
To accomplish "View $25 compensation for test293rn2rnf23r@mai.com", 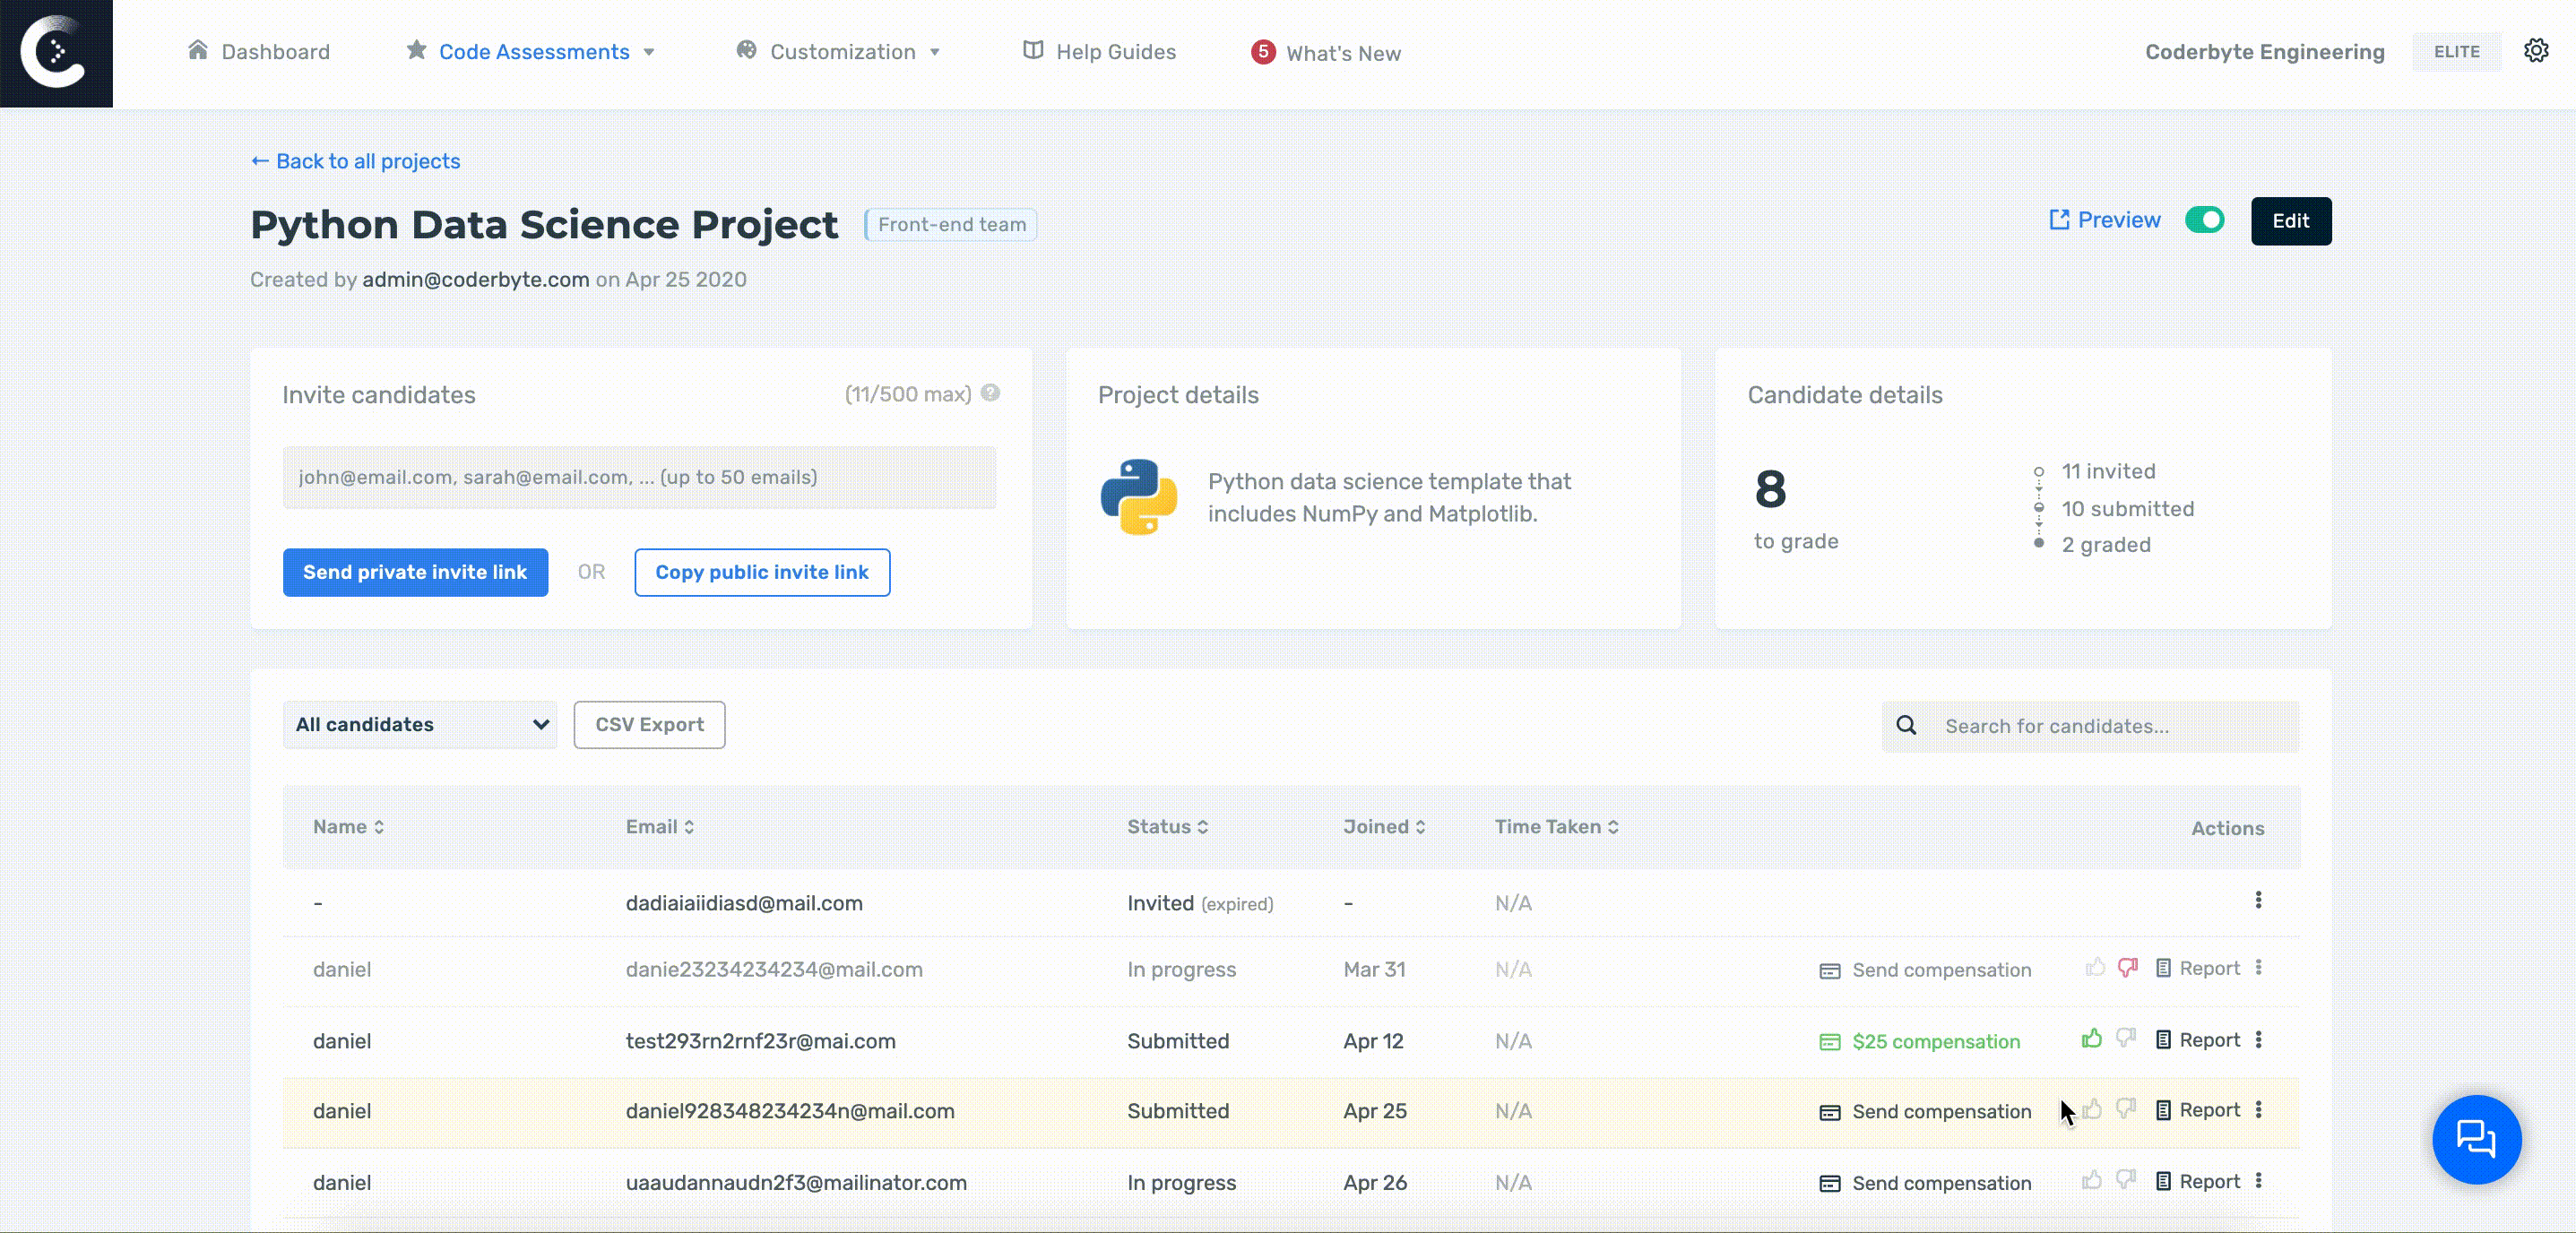I will tap(1919, 1041).
